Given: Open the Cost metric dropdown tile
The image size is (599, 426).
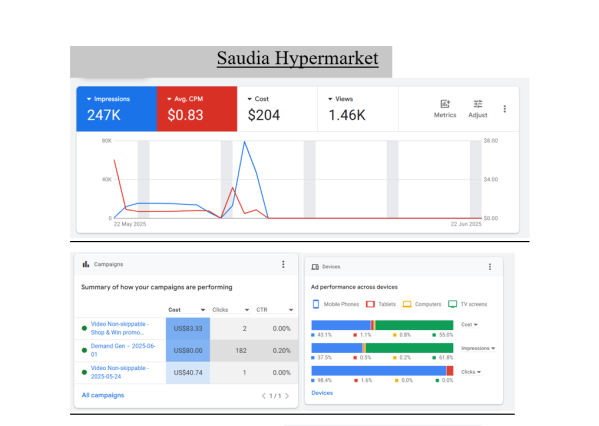Looking at the screenshot, I should [x=277, y=109].
